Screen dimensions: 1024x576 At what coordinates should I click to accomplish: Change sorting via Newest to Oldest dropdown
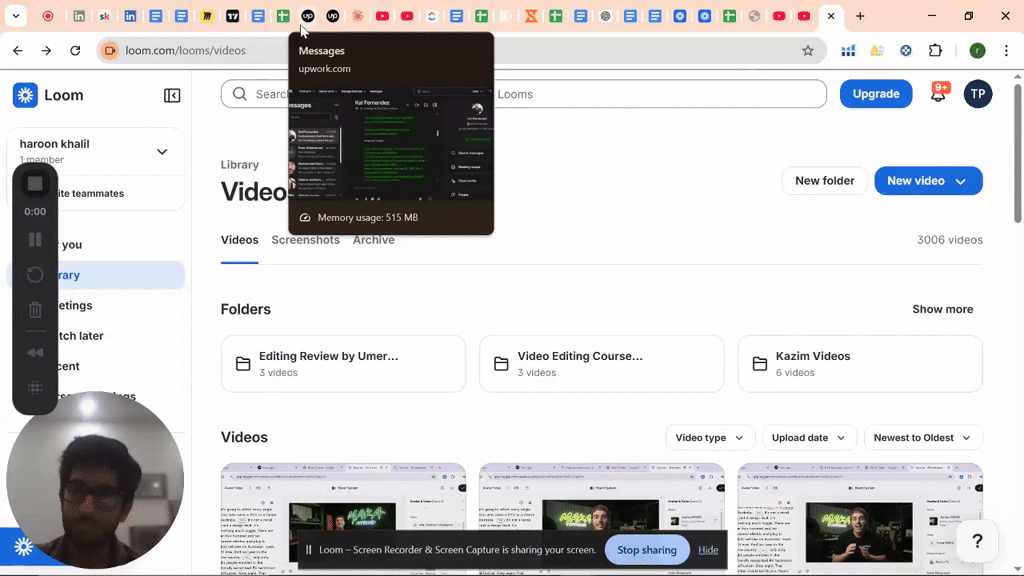coord(921,437)
